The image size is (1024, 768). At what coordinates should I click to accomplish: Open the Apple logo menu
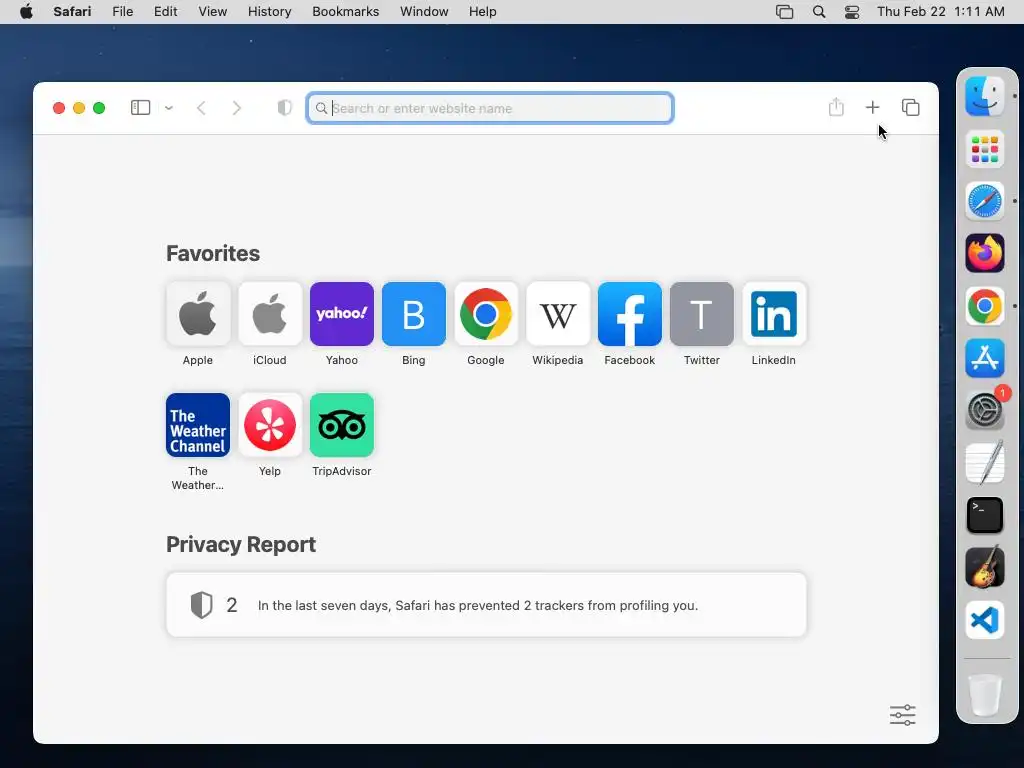tap(26, 12)
